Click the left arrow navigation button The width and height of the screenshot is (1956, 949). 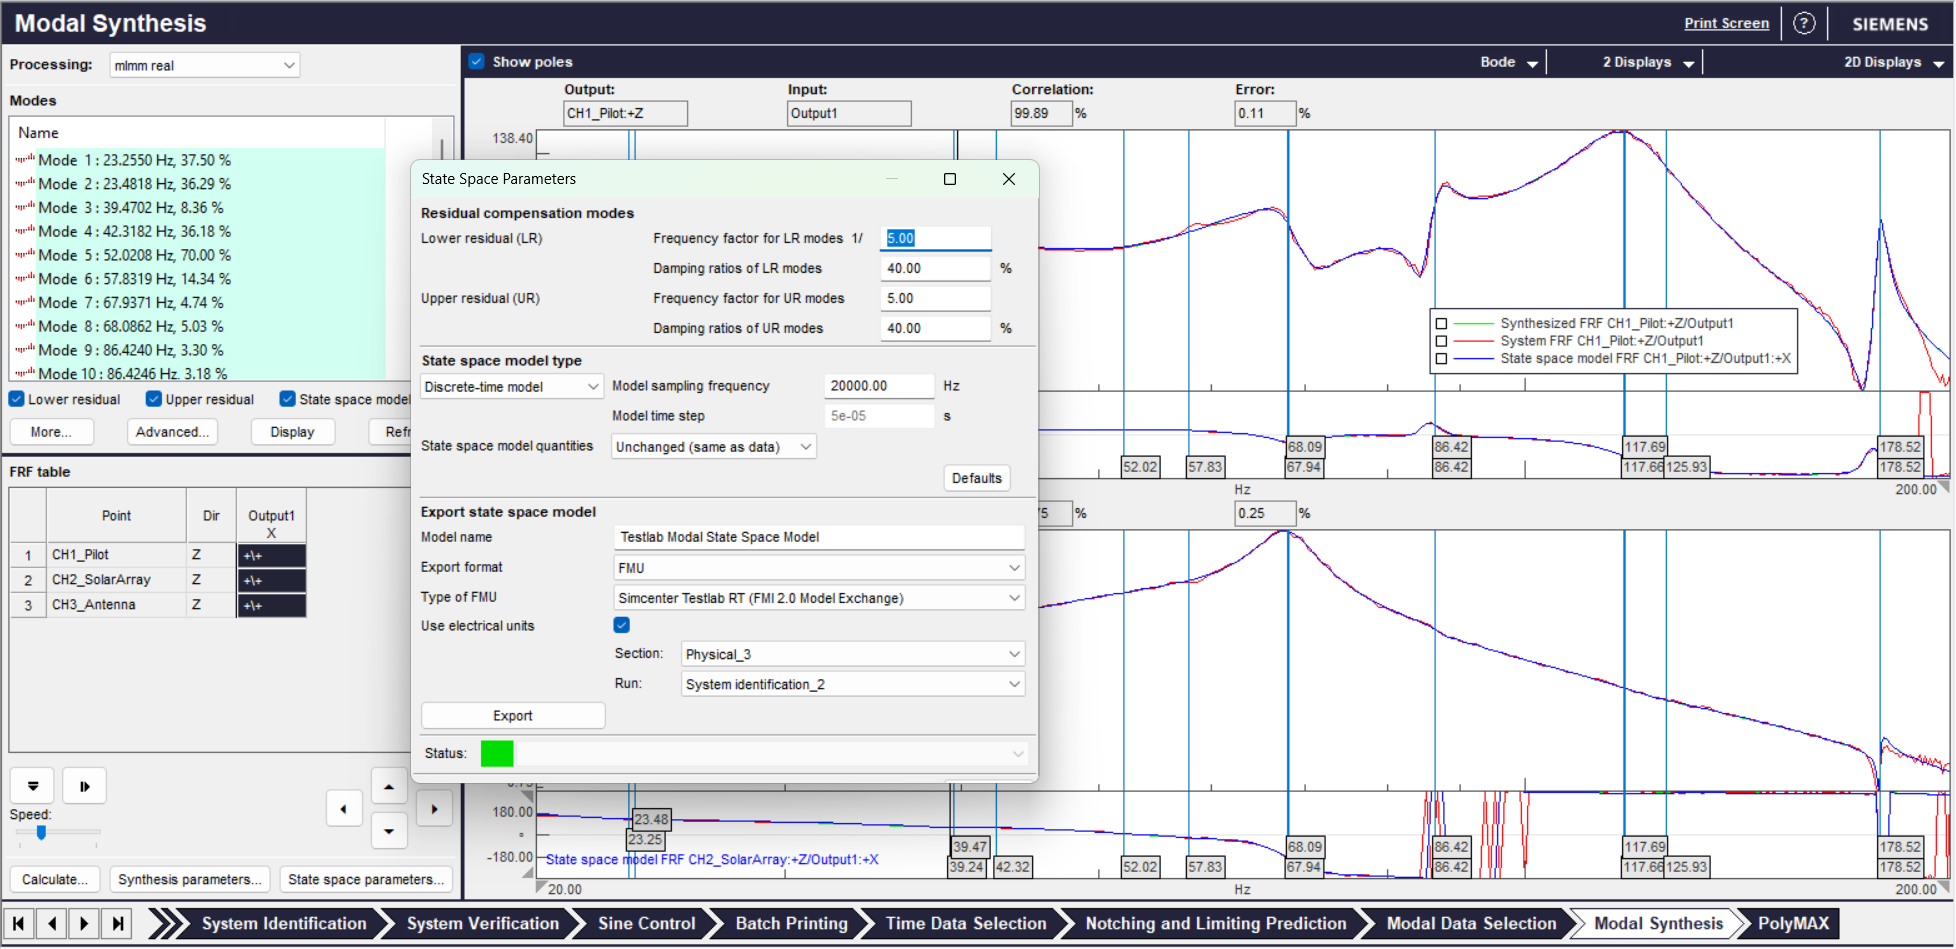coord(344,809)
